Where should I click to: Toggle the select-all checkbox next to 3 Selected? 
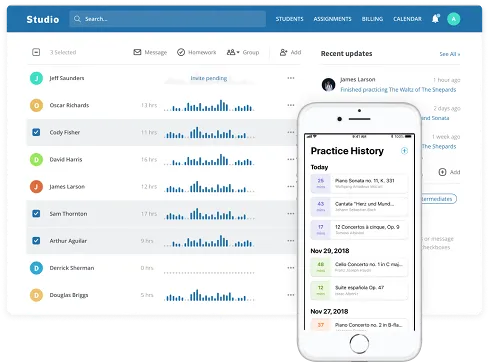click(36, 52)
